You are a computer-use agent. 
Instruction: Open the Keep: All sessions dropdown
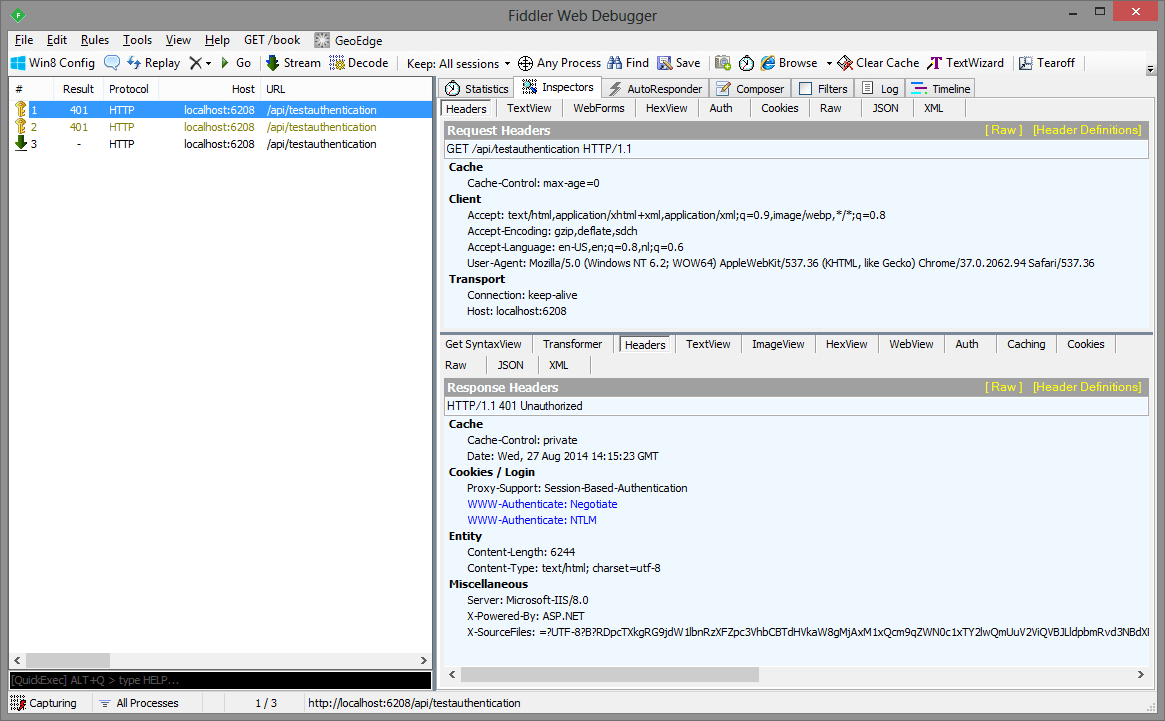[458, 63]
